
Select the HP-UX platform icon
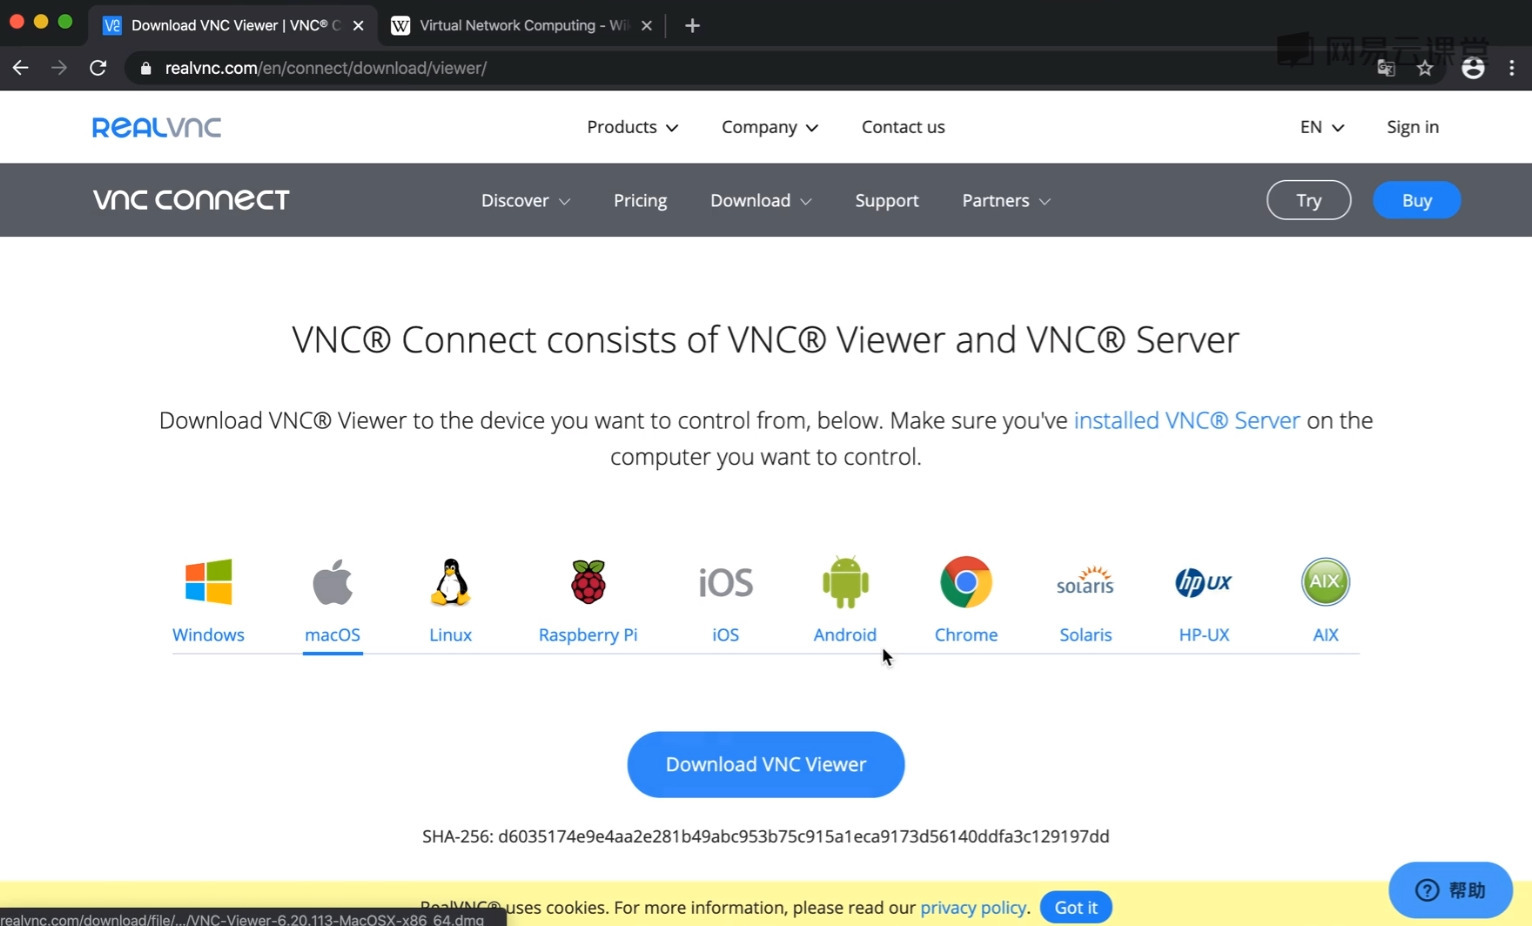pos(1204,582)
